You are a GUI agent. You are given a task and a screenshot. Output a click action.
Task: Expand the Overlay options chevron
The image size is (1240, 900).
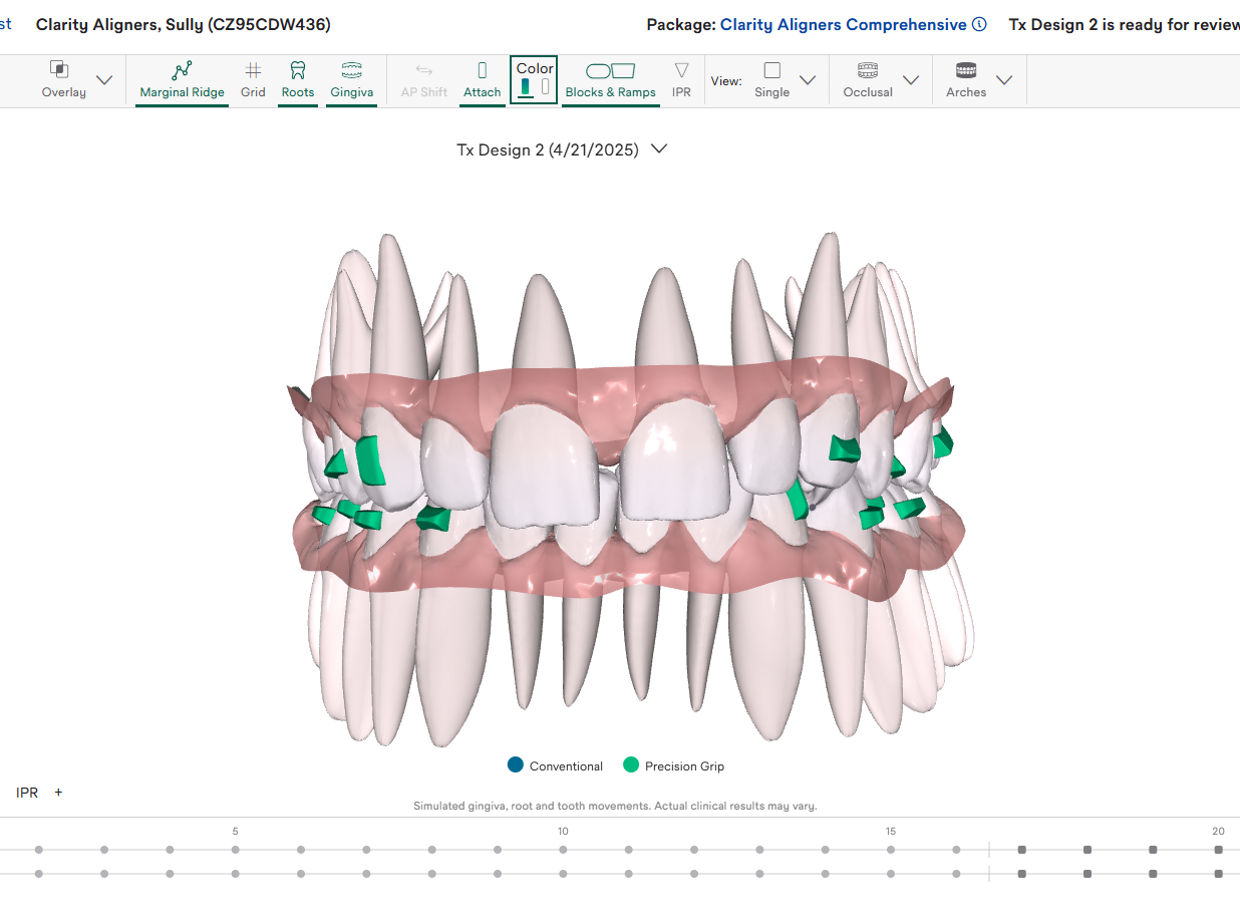coord(104,80)
